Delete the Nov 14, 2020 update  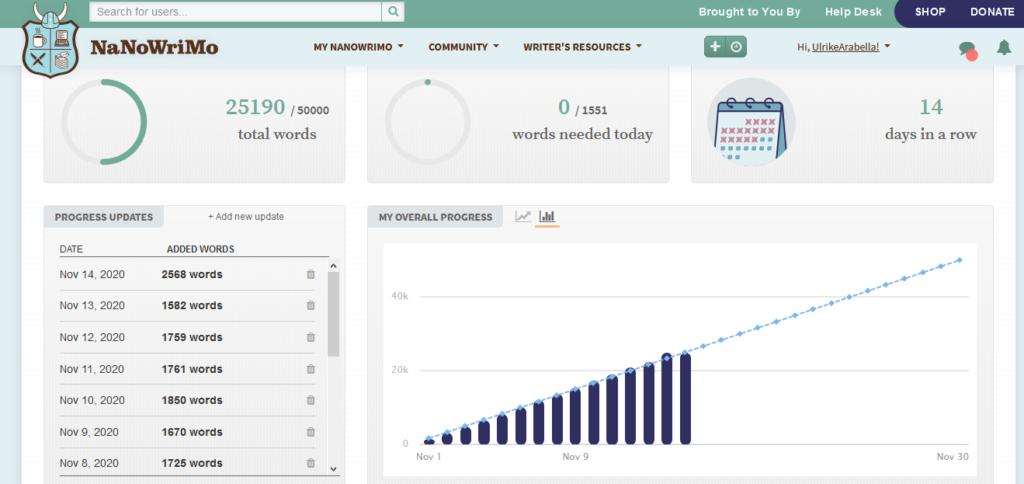point(311,274)
